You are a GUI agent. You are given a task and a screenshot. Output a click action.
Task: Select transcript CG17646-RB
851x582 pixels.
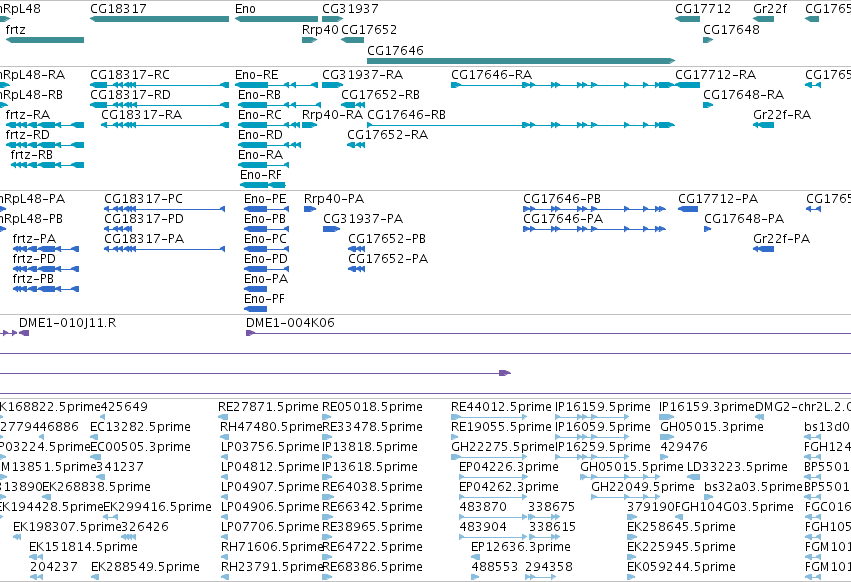521,125
